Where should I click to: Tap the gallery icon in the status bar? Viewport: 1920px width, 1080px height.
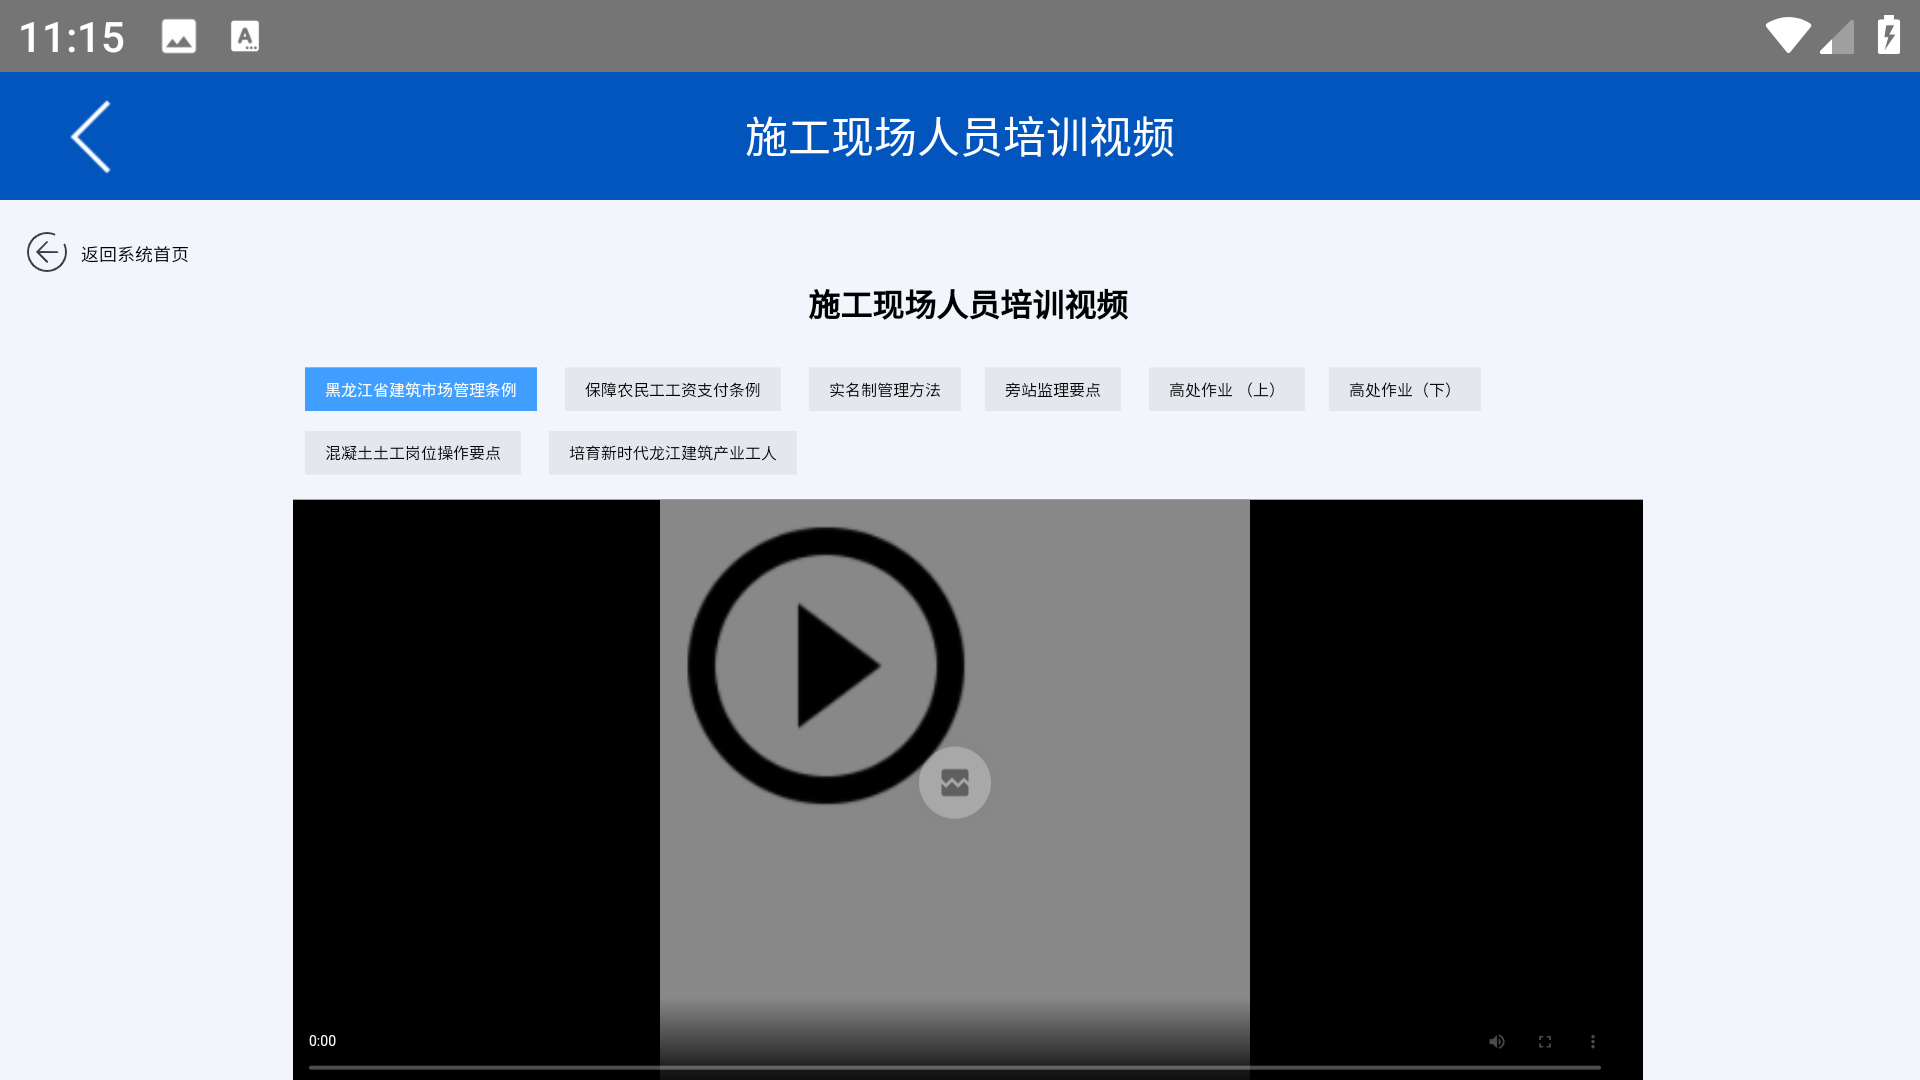click(179, 35)
